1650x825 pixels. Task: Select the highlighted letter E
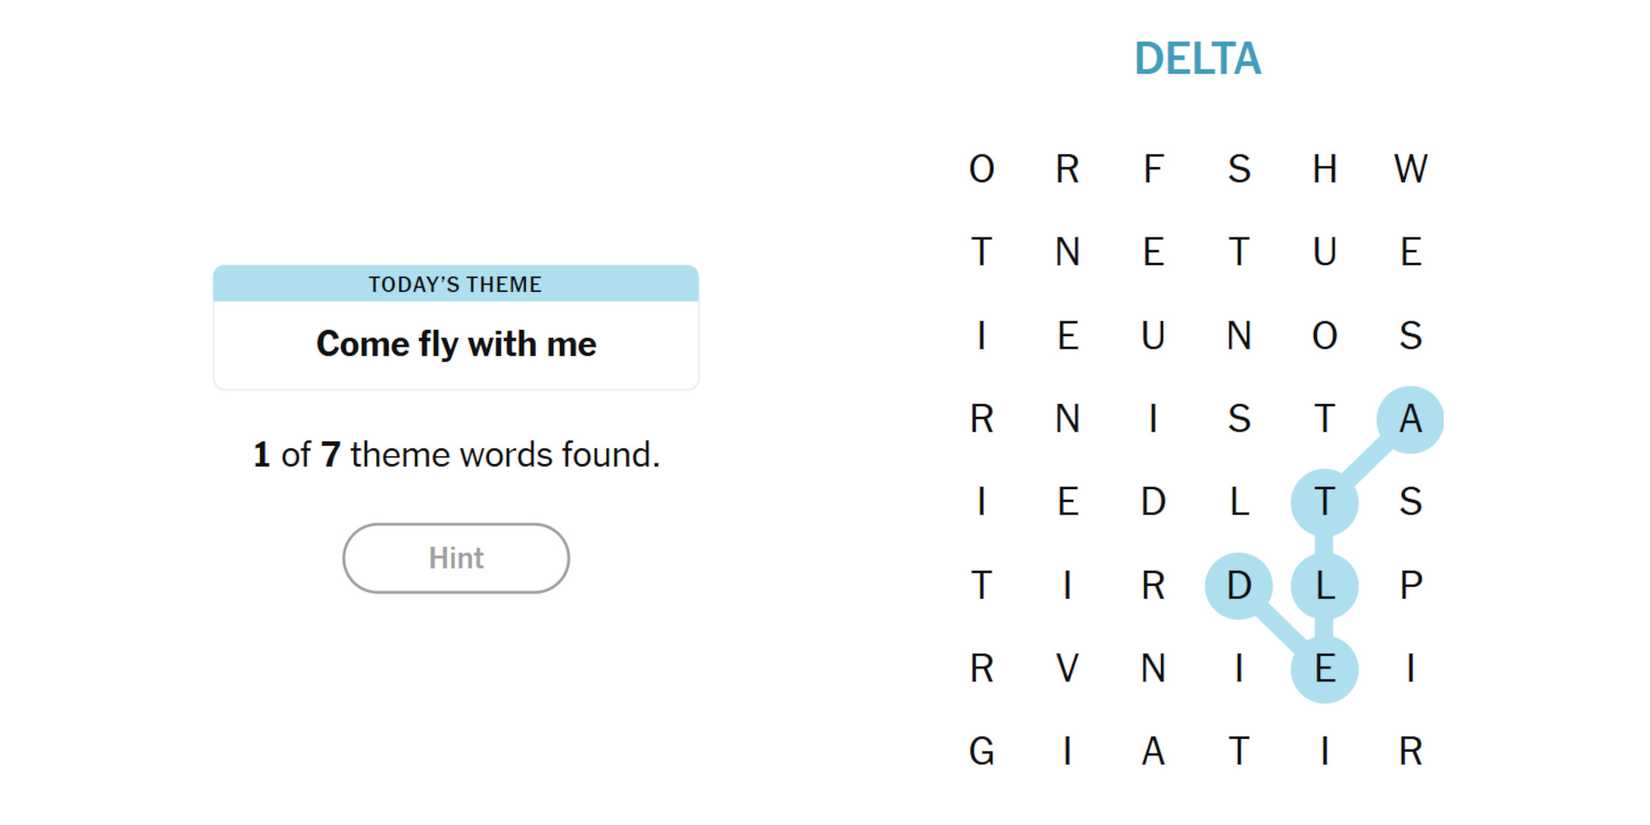pyautogui.click(x=1324, y=668)
